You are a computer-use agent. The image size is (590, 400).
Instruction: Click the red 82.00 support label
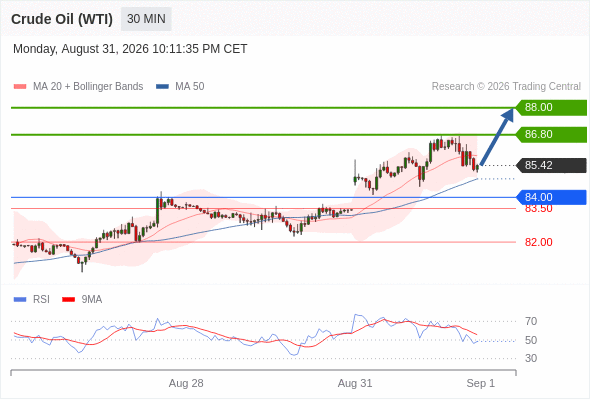coord(539,242)
